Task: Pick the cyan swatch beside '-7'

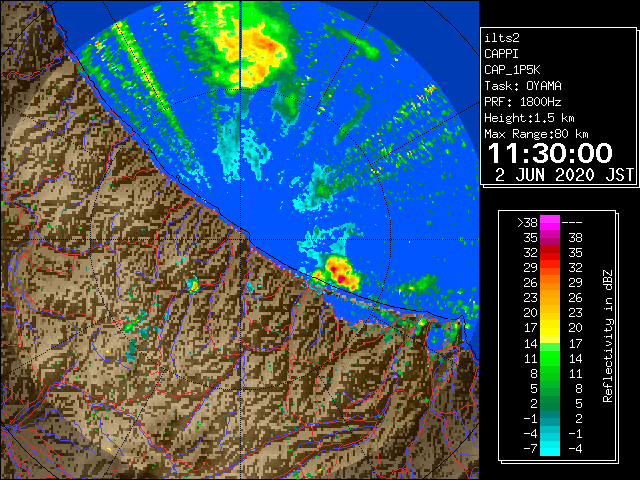Action: pyautogui.click(x=550, y=449)
